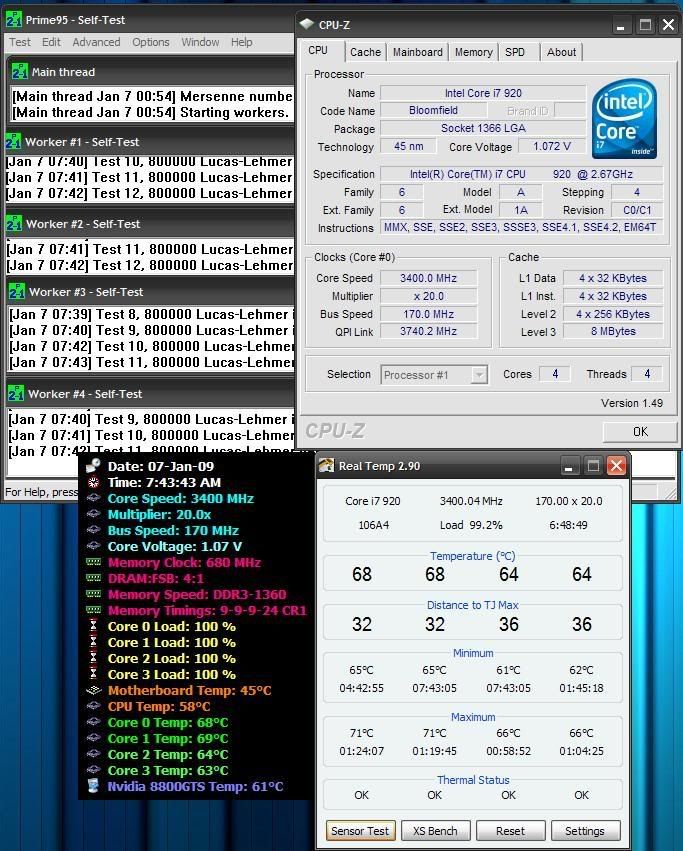Click the icon beside Core Voltage: 1.07 V
Screen dimensions: 683x851
[94, 546]
